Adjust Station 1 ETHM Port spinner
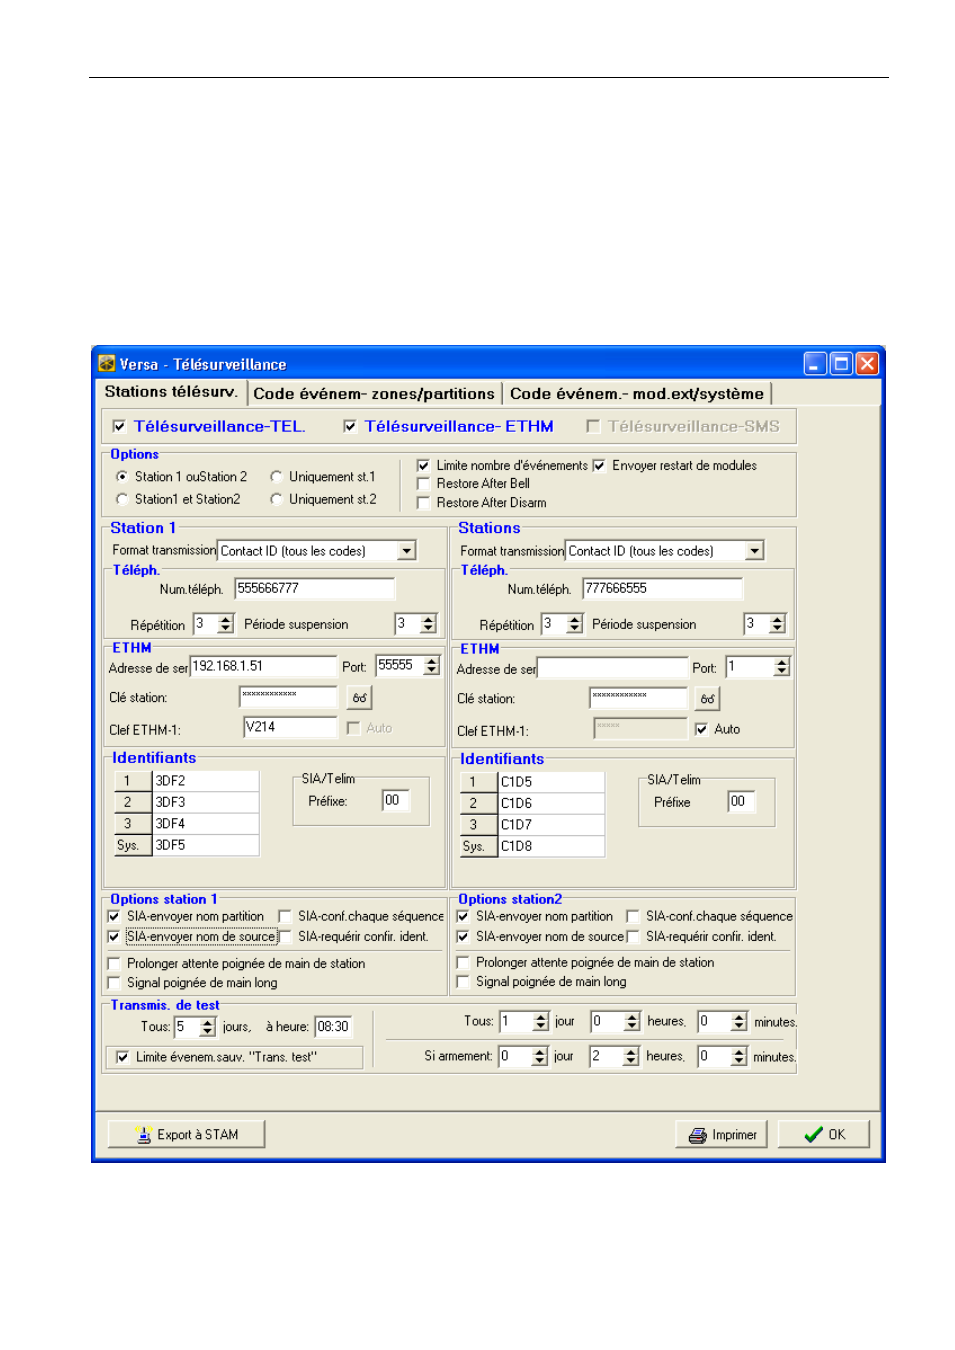Screen dimensions: 955x1350 point(431,666)
